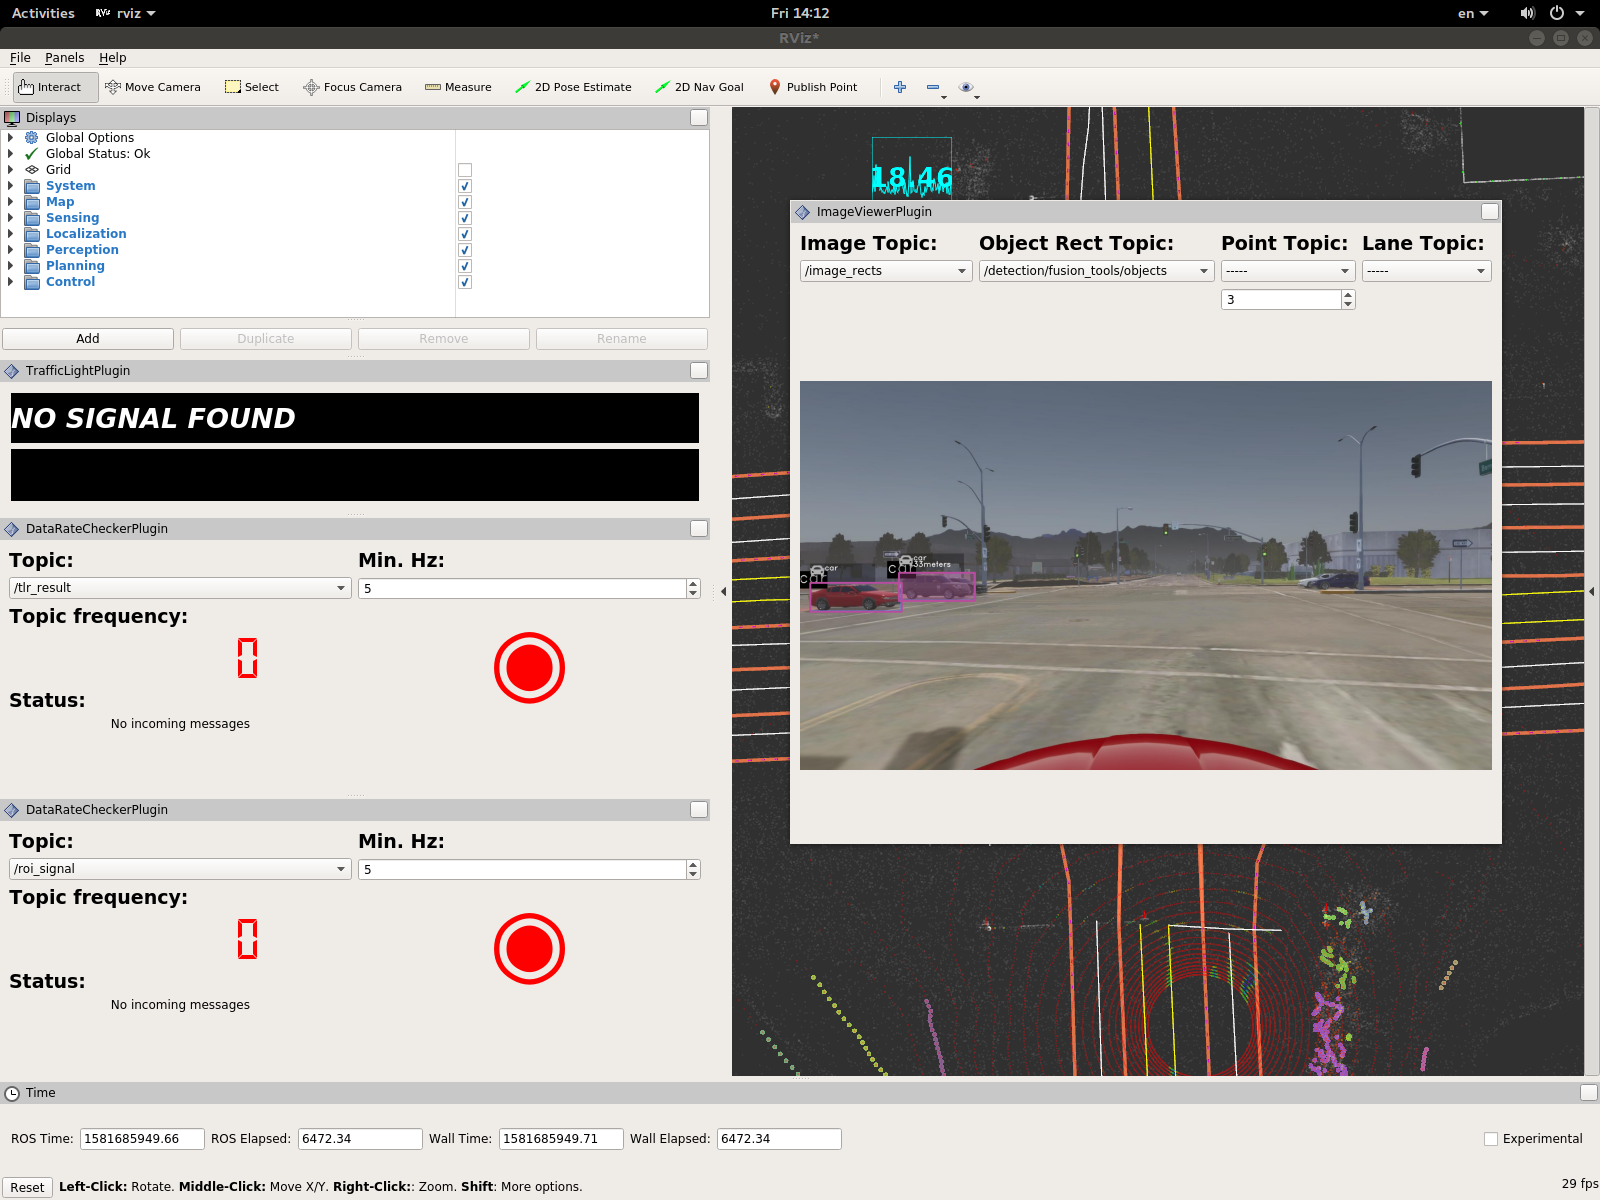This screenshot has width=1600, height=1200.
Task: Open the rviz application menu
Action: (x=126, y=13)
